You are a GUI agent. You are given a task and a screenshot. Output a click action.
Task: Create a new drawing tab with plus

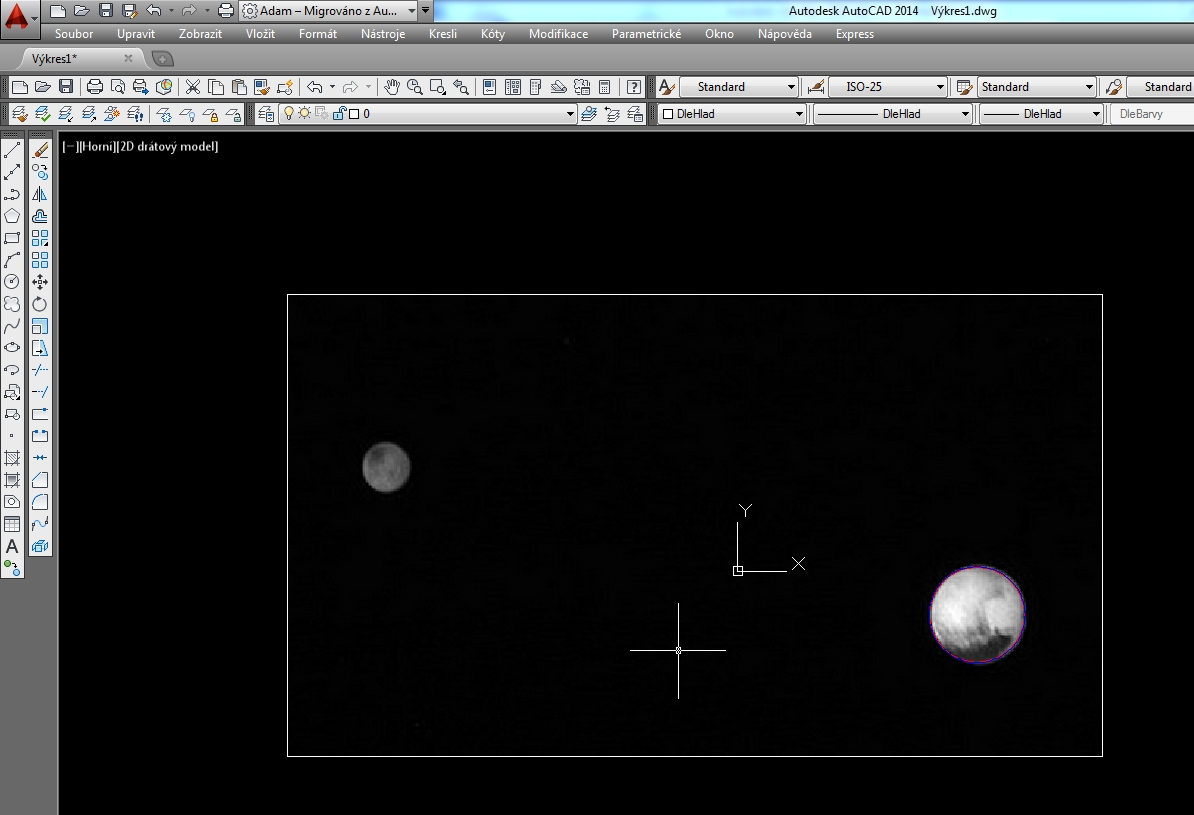click(x=162, y=59)
